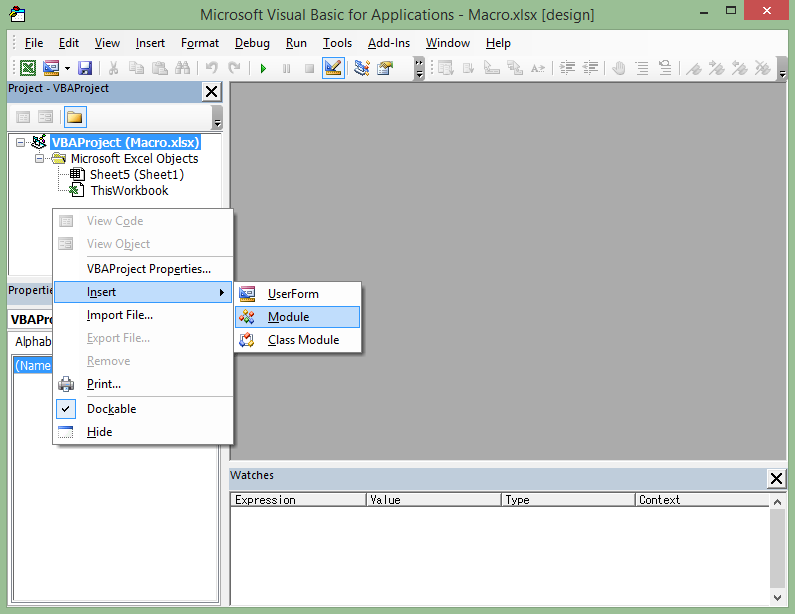Click the Next Bookmark icon
The image size is (795, 614).
(716, 68)
